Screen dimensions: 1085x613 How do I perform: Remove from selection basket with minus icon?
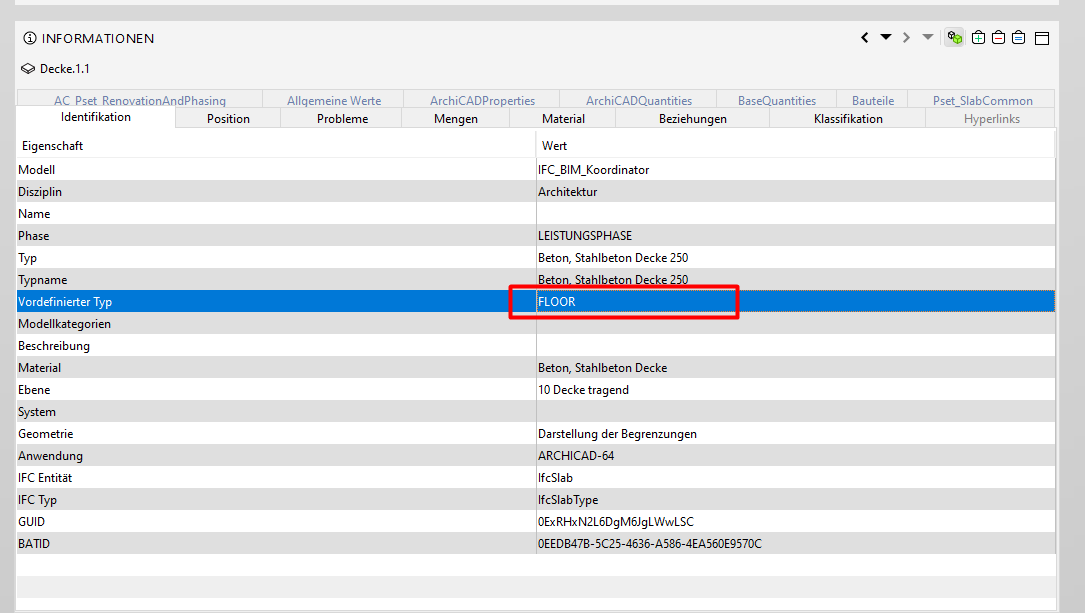(x=999, y=37)
